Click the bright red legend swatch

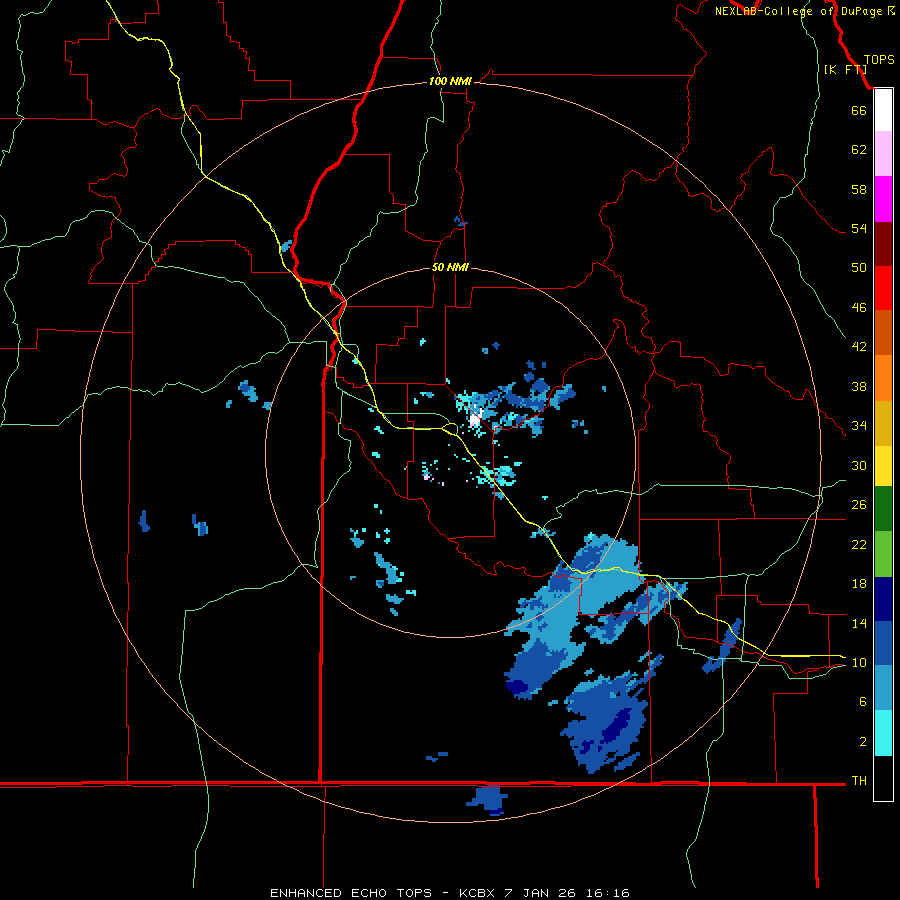pos(883,288)
